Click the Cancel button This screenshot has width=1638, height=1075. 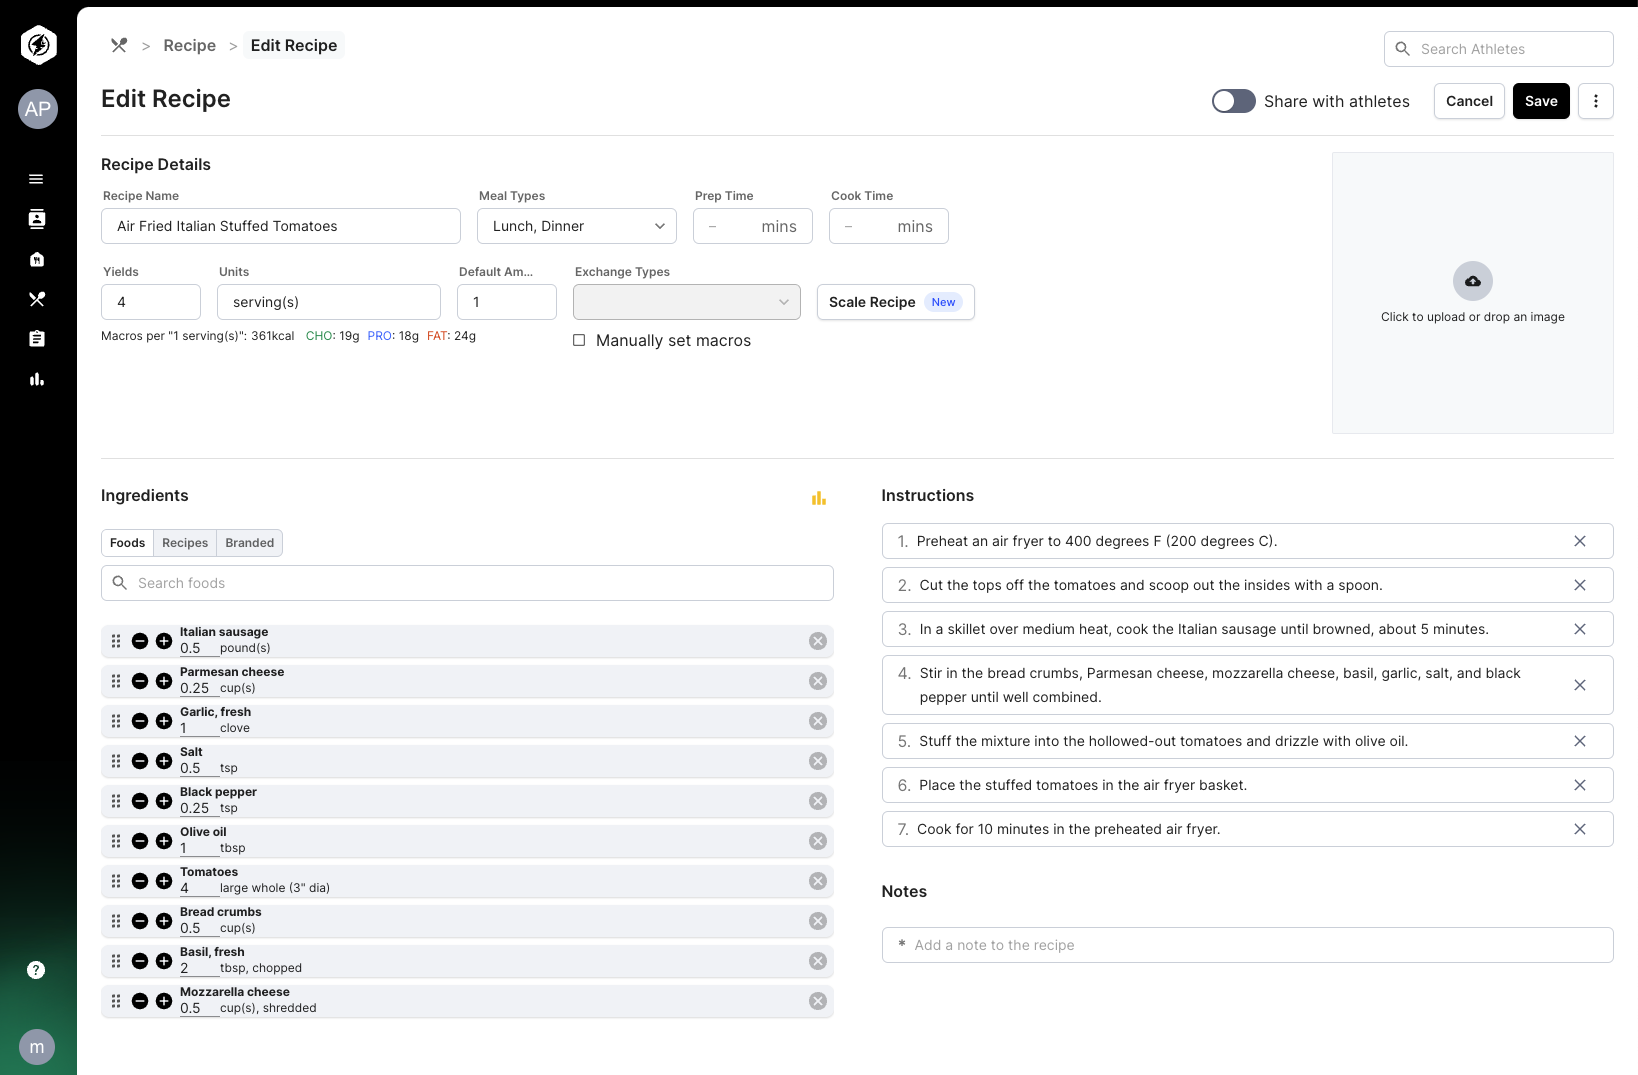click(x=1469, y=101)
